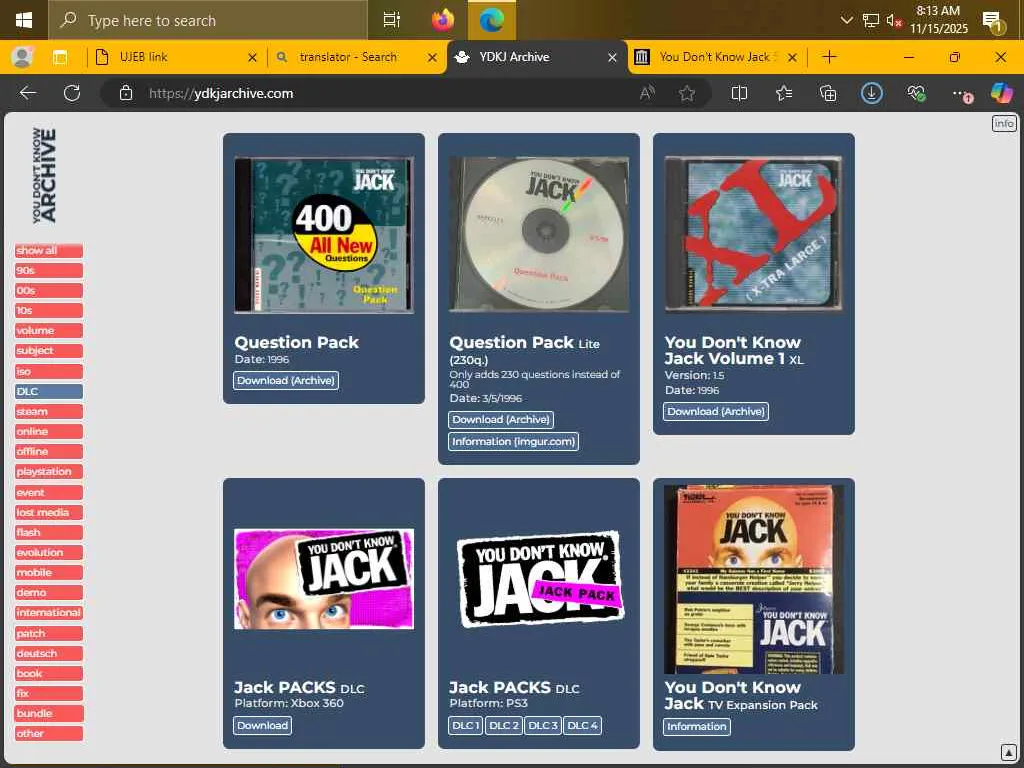The width and height of the screenshot is (1024, 768).
Task: Select the show all filter
Action: point(49,251)
